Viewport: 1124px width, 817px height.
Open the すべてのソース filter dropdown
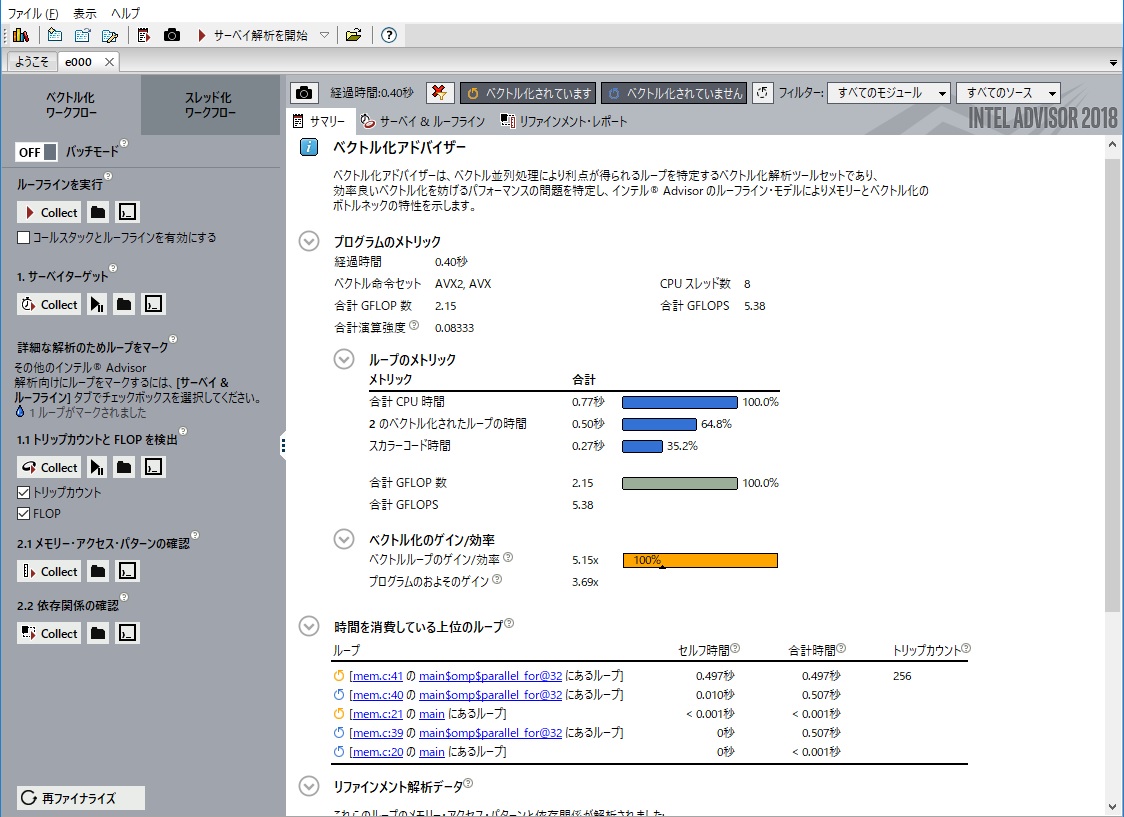(x=1007, y=93)
